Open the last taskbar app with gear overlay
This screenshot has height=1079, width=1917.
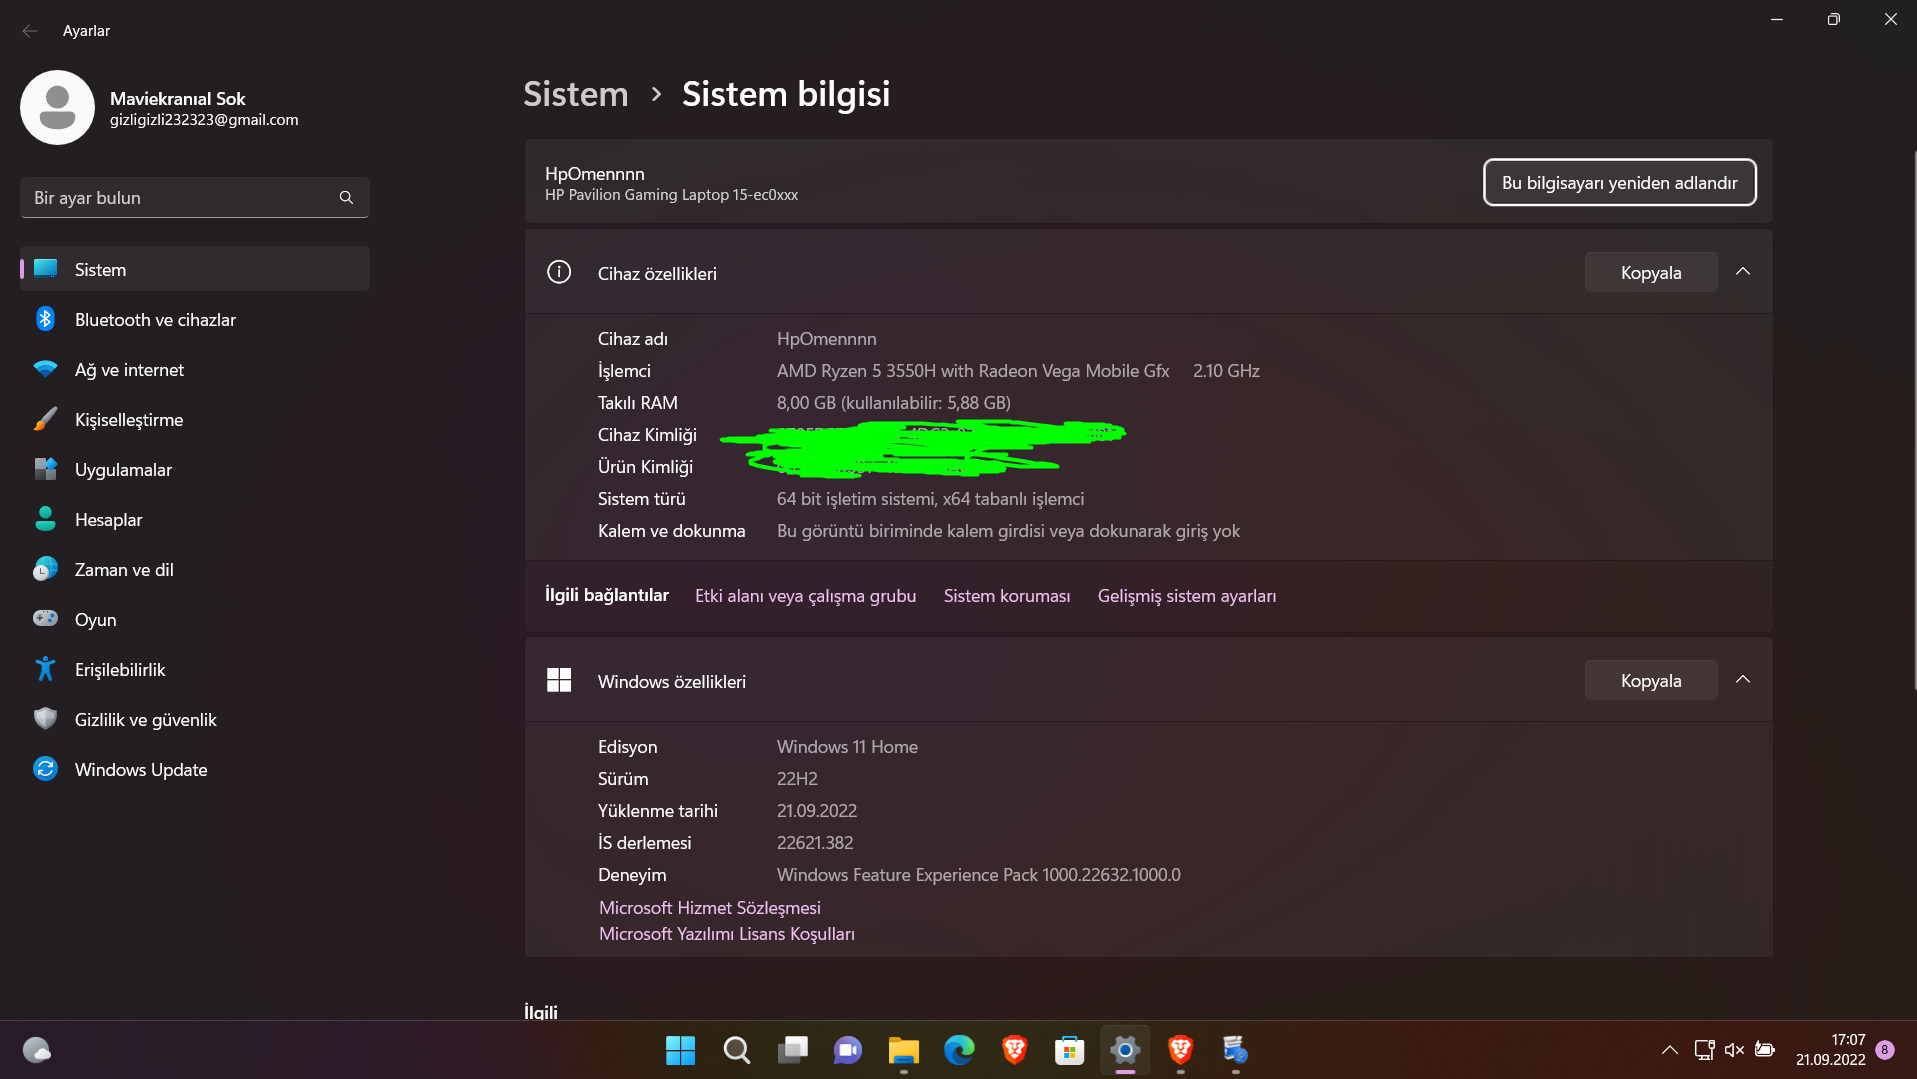(1236, 1050)
